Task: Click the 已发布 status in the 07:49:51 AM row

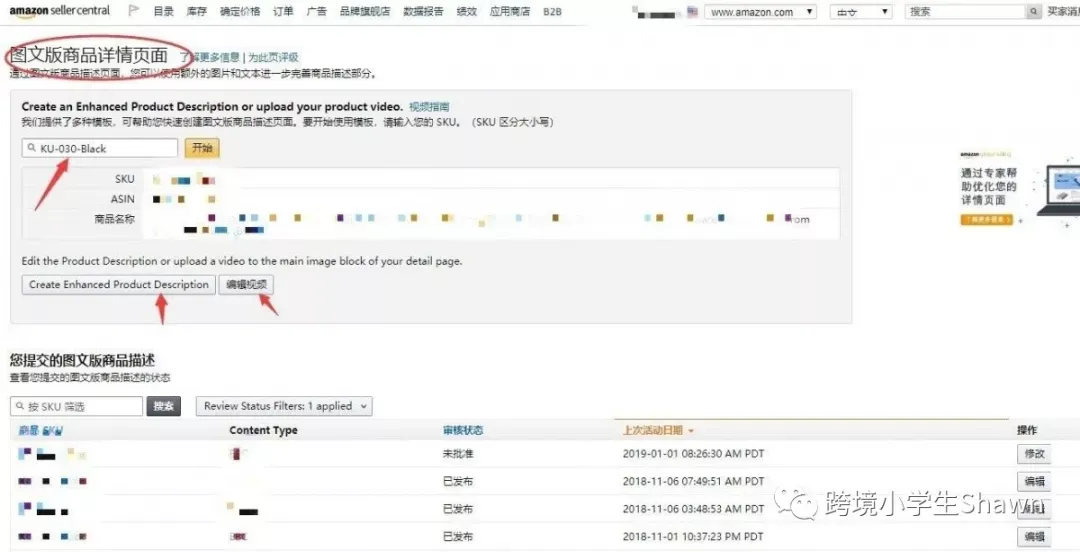Action: (x=458, y=482)
